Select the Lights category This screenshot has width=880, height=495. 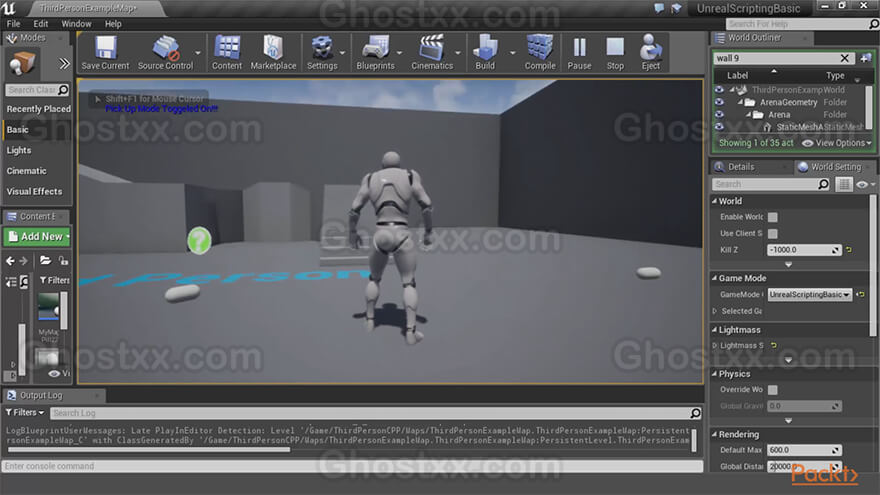click(19, 150)
